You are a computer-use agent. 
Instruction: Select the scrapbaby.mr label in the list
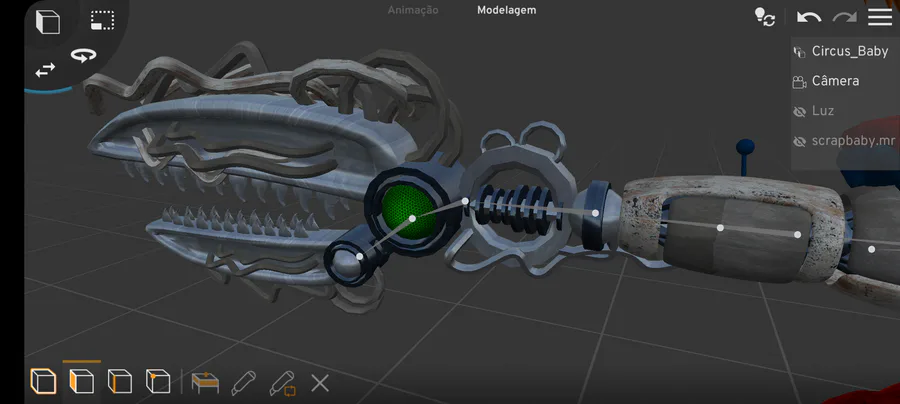(x=853, y=141)
